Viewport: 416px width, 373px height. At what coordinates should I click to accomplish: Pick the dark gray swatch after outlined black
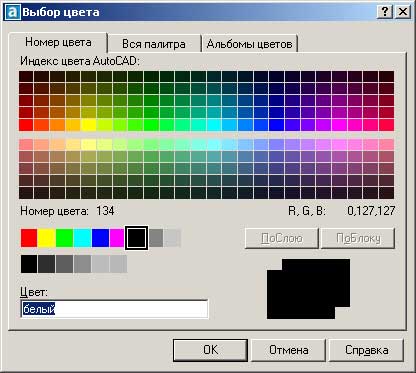pyautogui.click(x=156, y=238)
